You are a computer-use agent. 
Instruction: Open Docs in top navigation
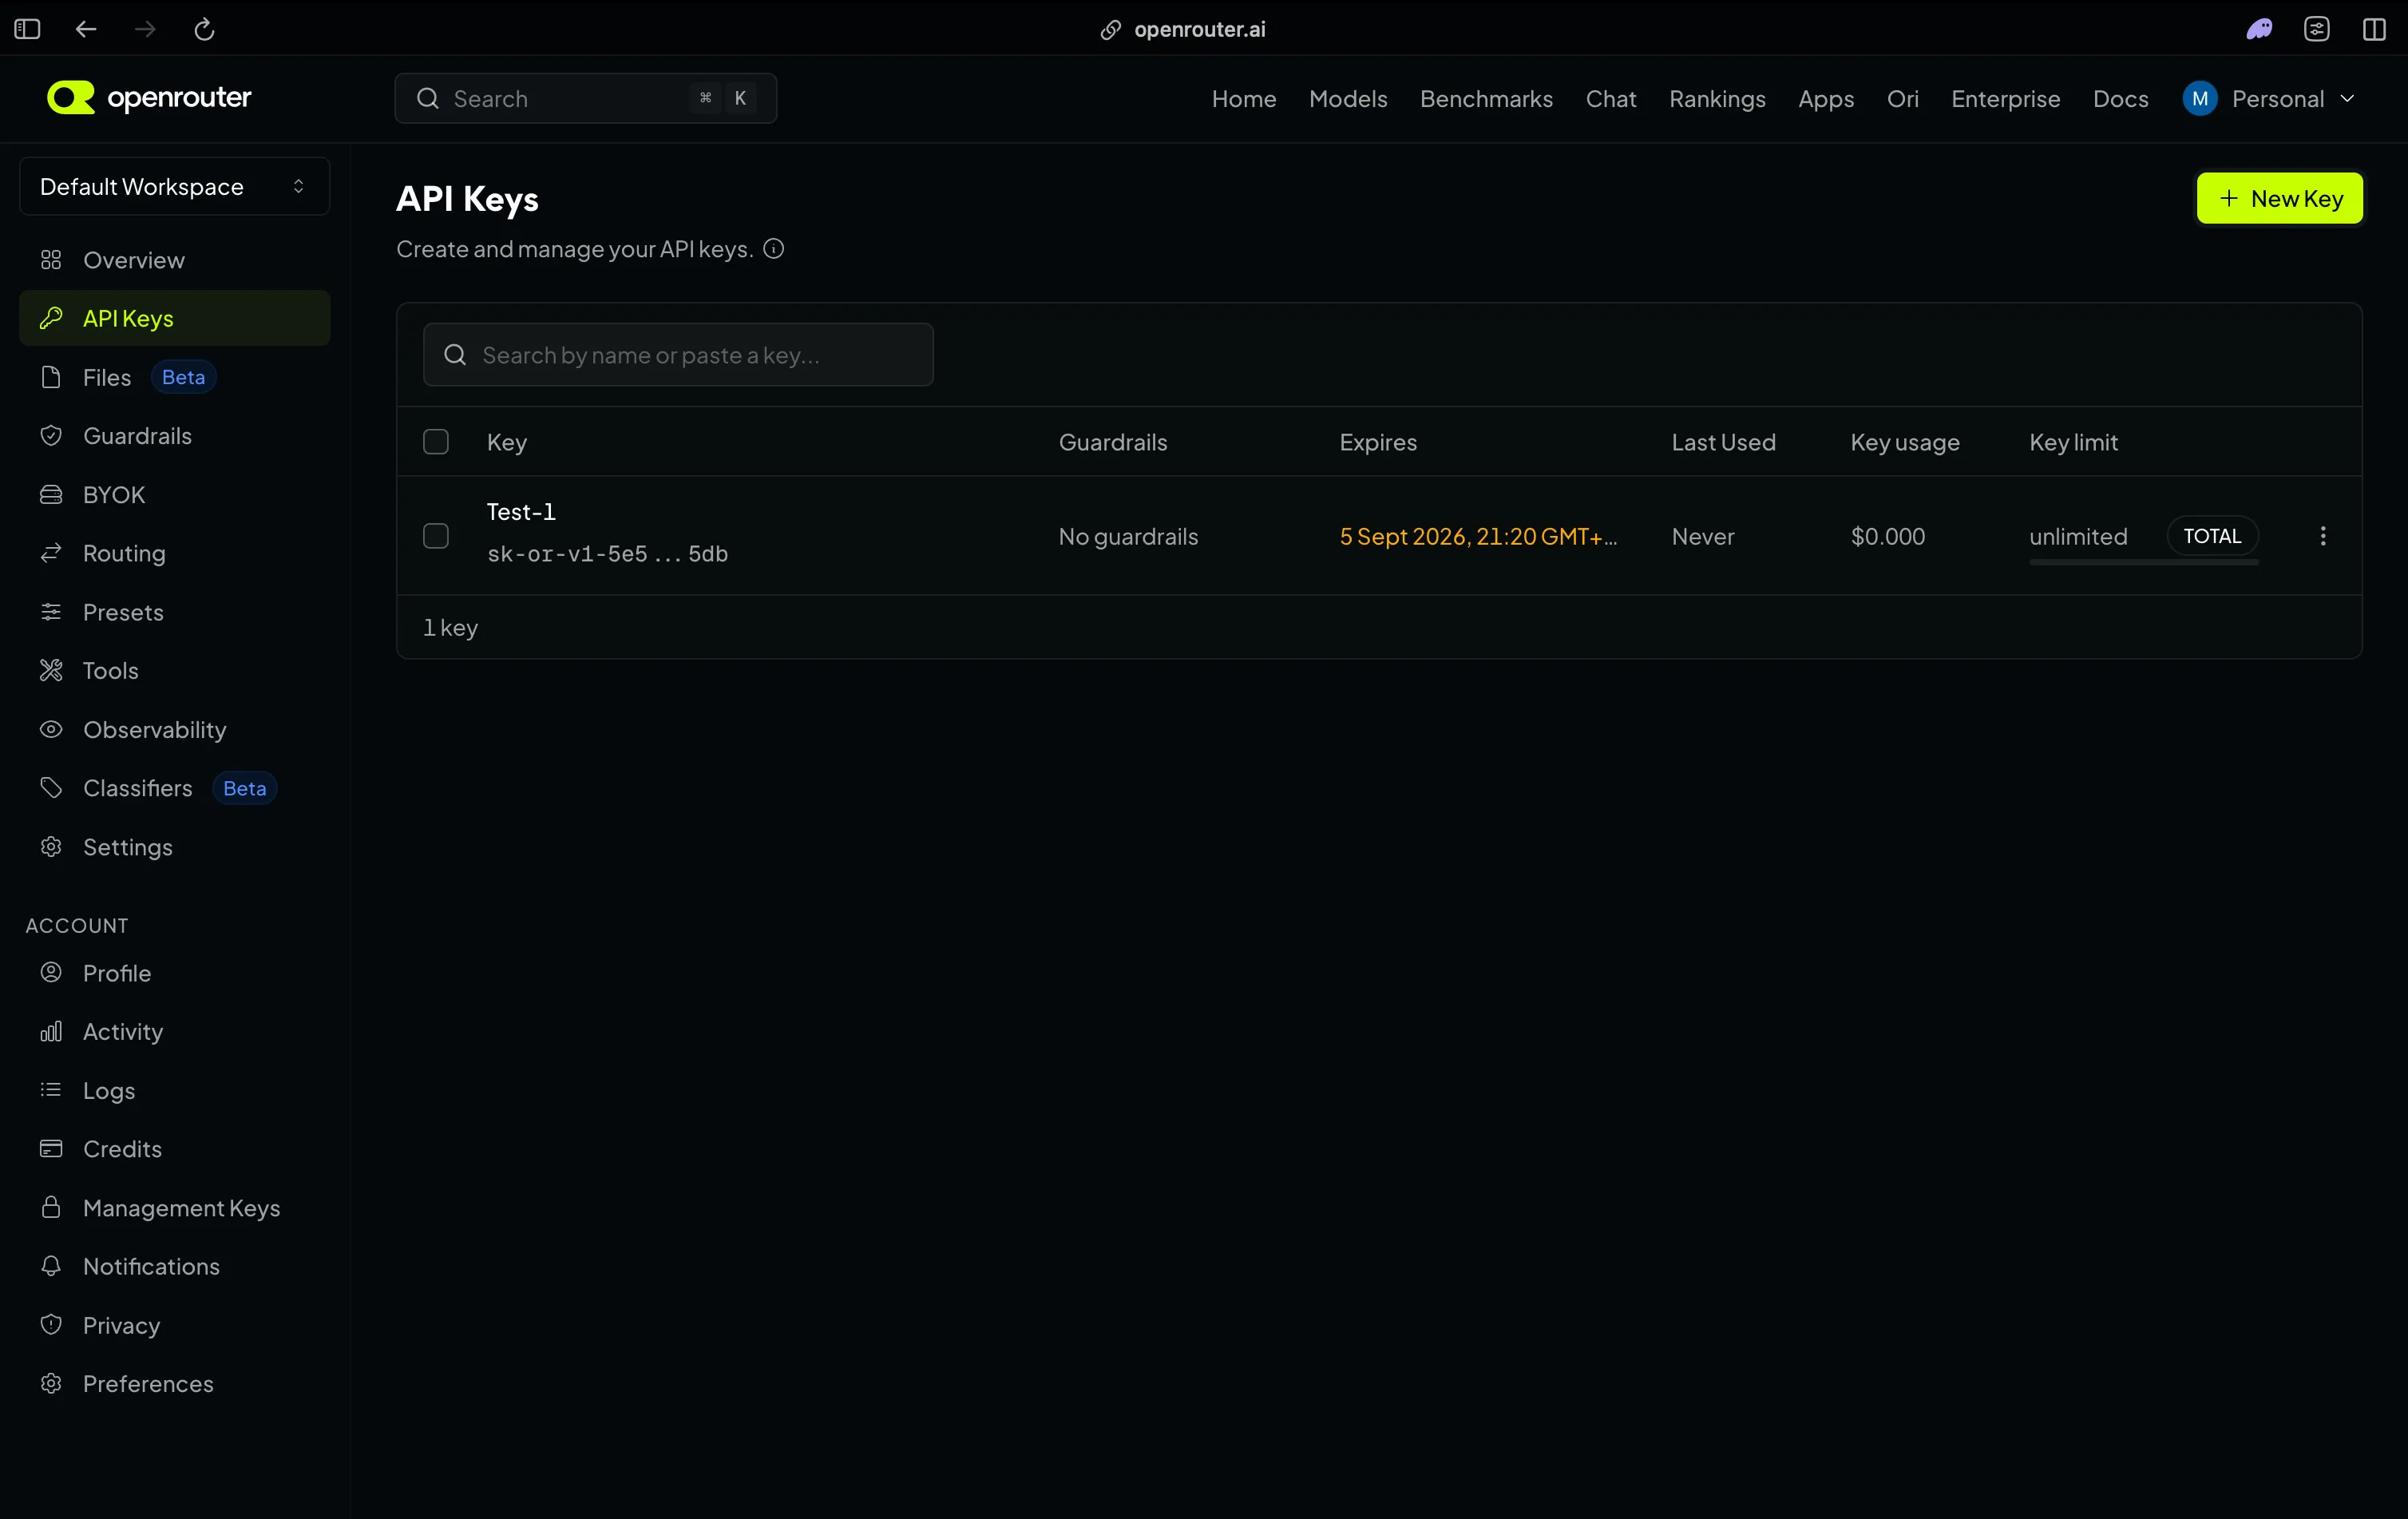2120,98
